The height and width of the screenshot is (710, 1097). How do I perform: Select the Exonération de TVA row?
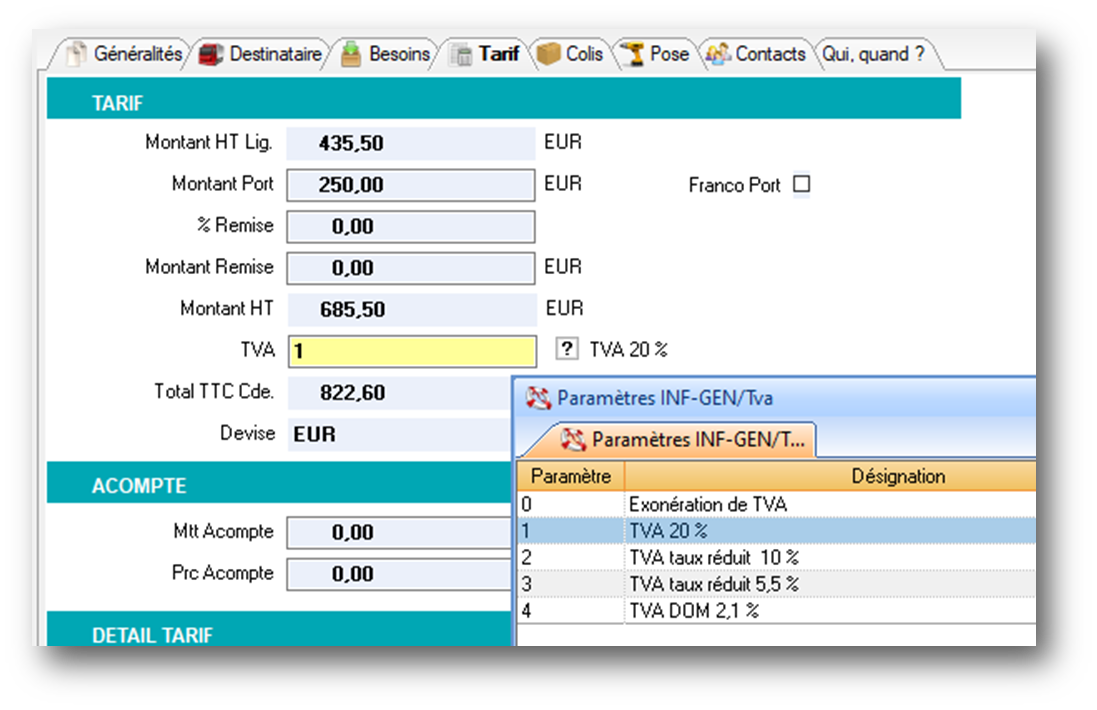tap(707, 504)
